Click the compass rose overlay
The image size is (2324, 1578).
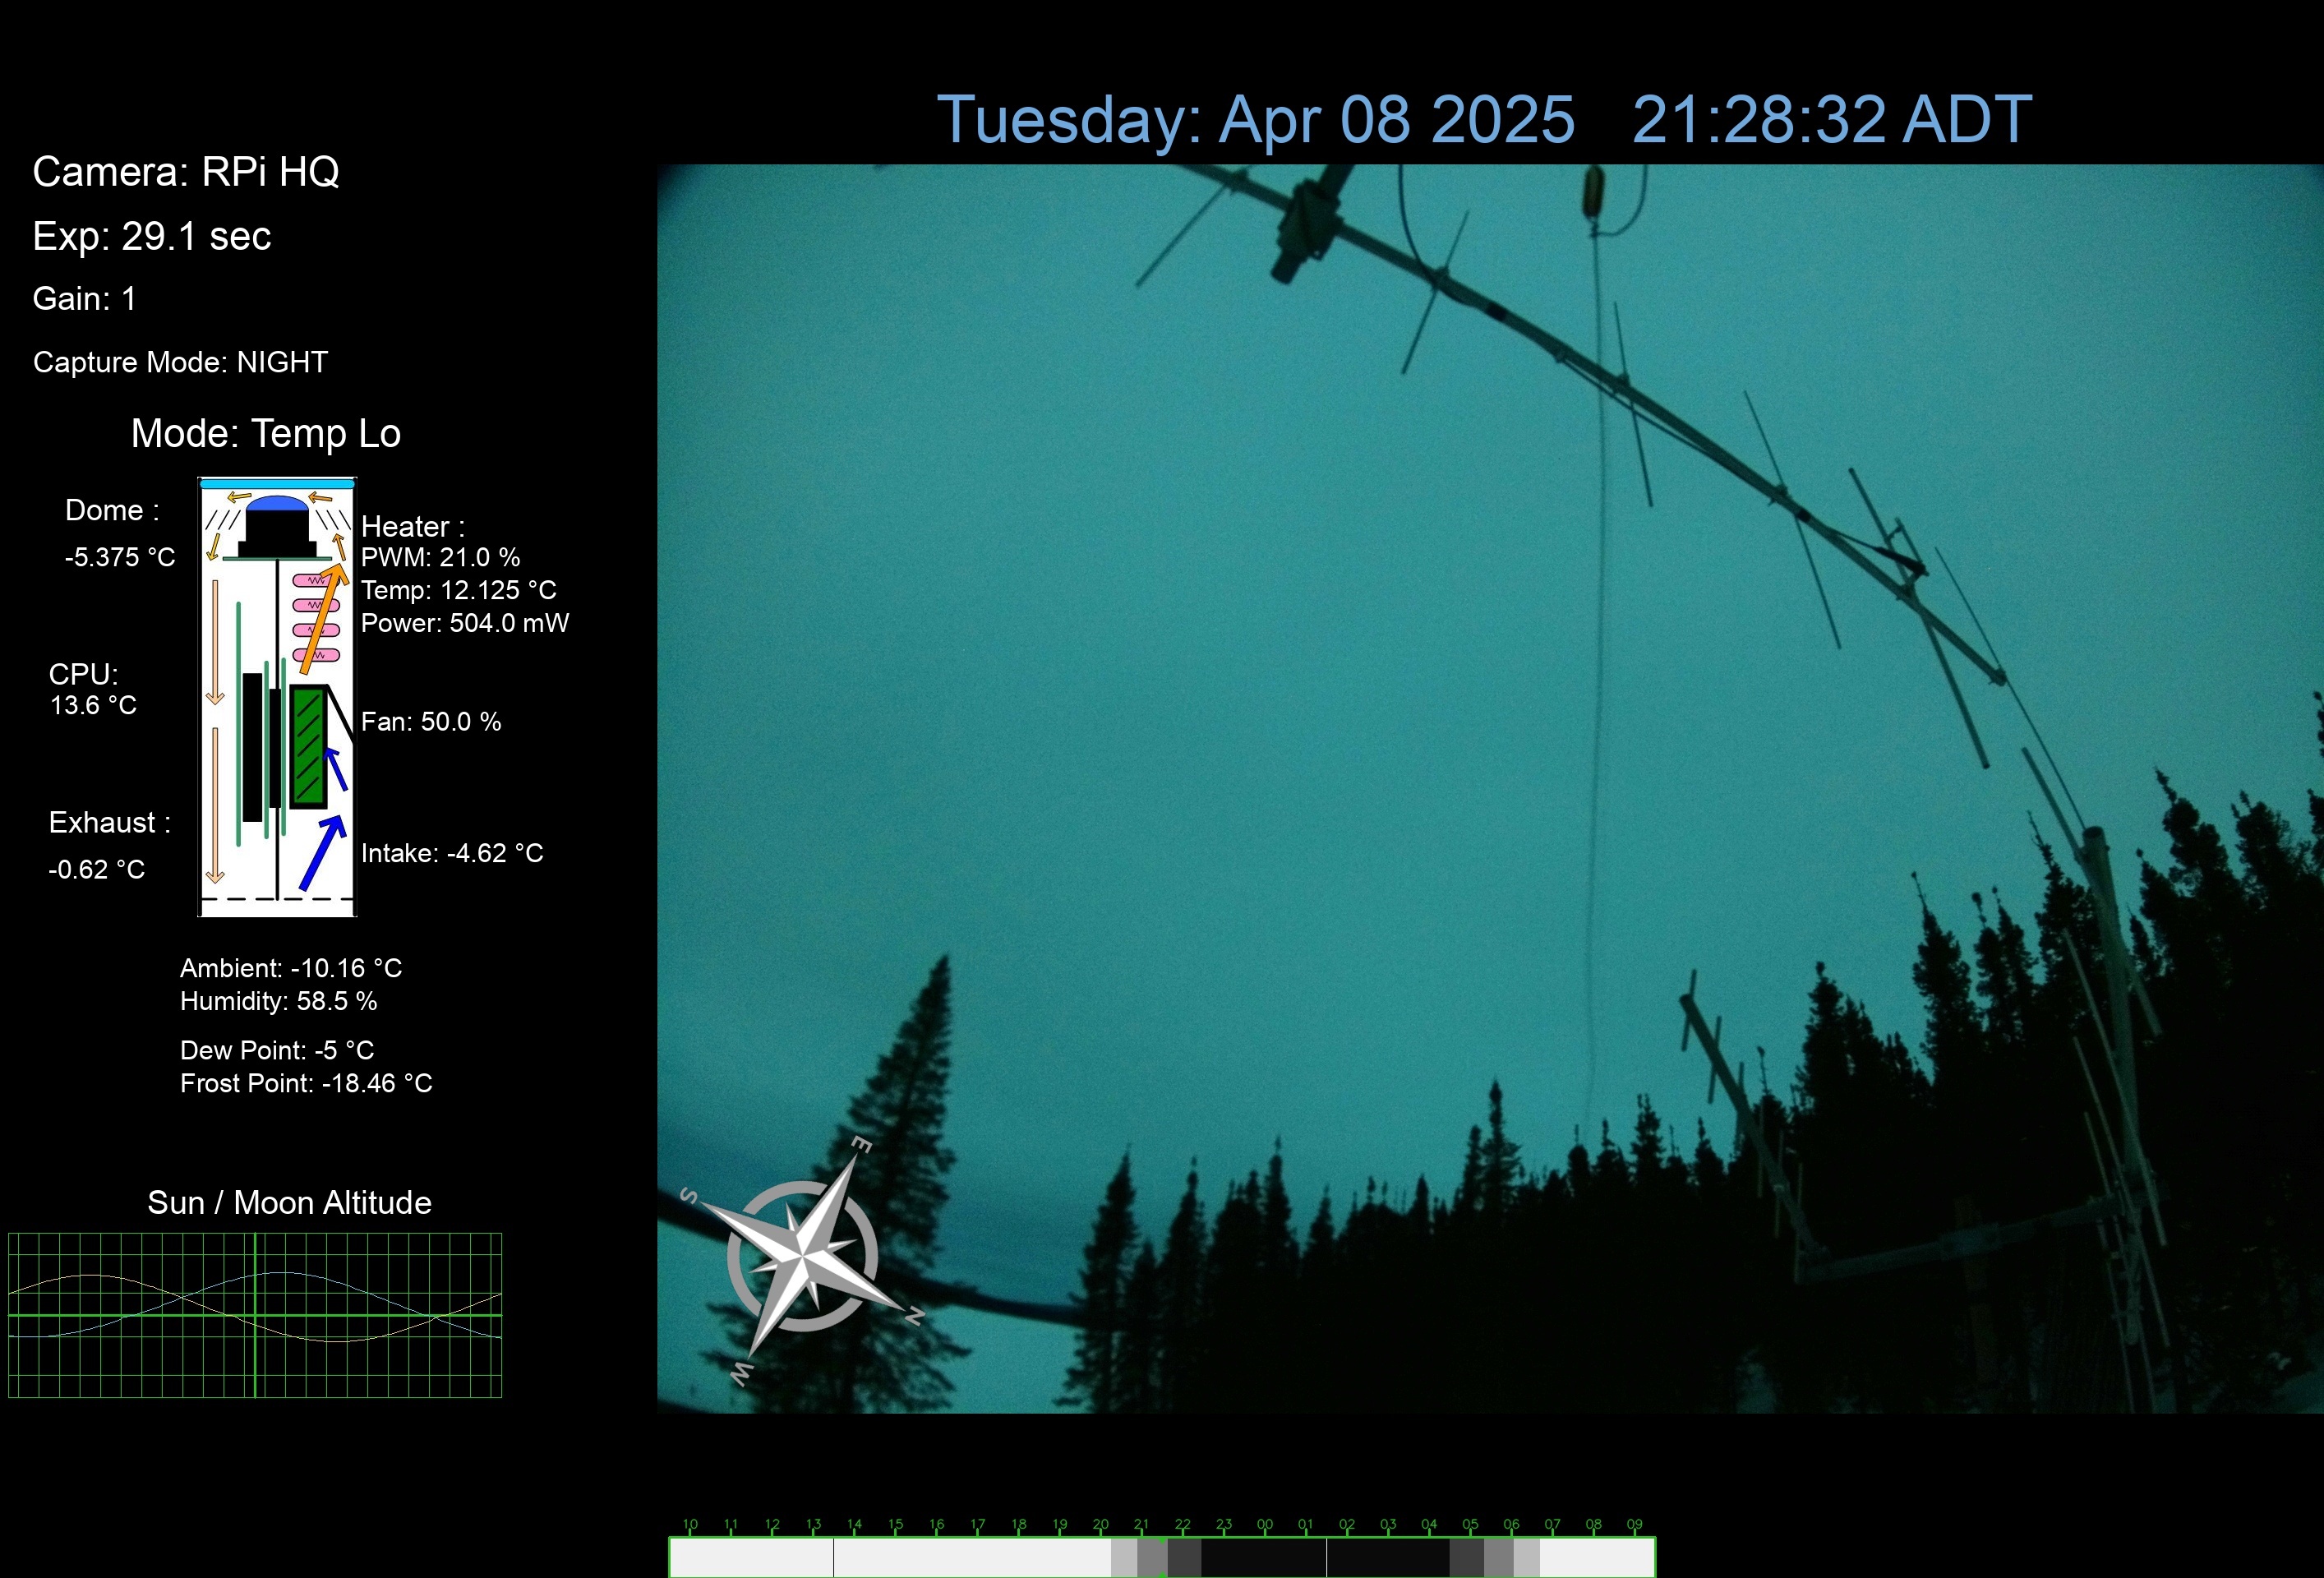[x=802, y=1256]
